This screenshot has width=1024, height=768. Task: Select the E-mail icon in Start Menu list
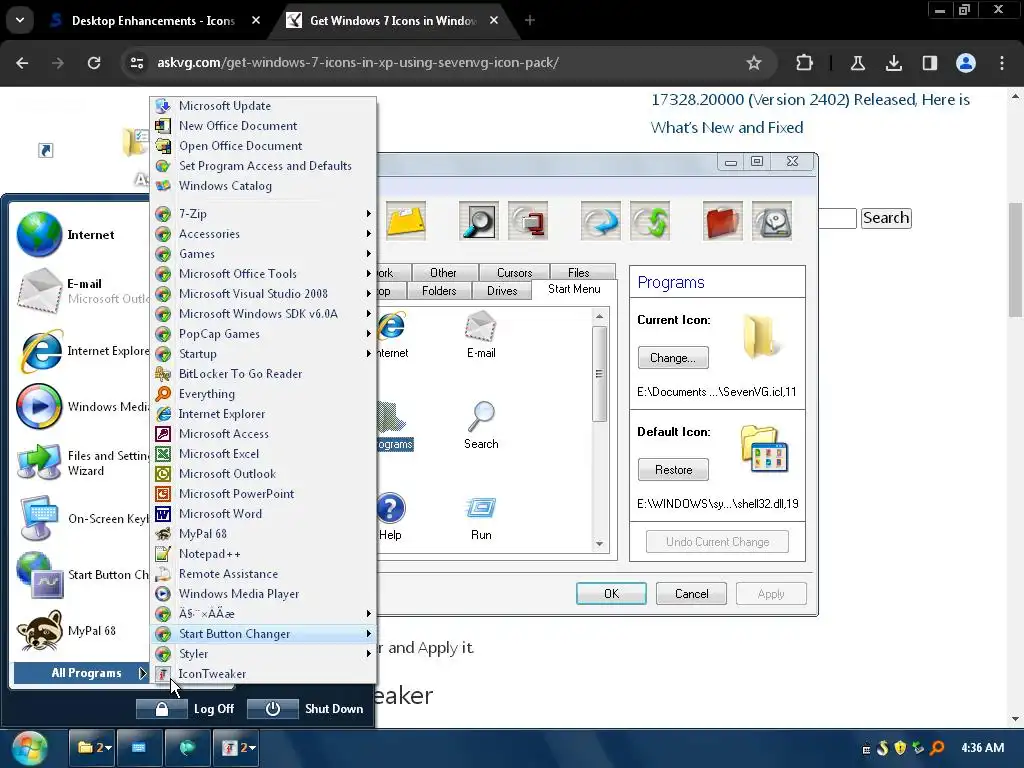pos(481,335)
